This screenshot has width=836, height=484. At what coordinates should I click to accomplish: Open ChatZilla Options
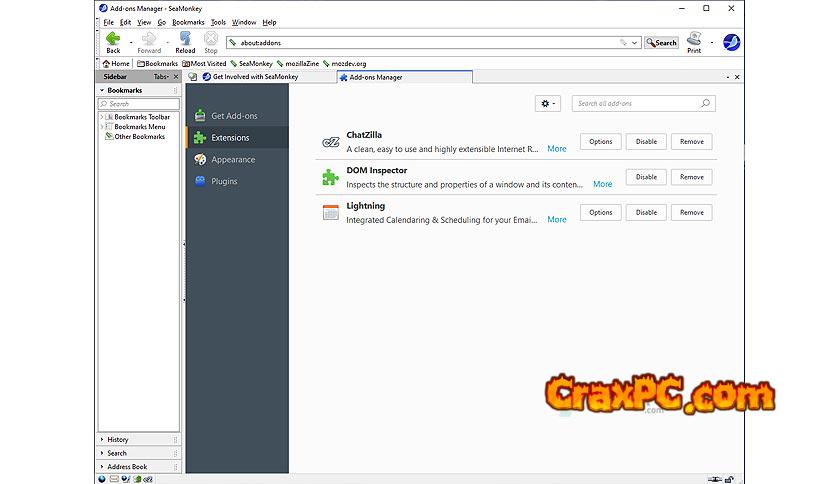pyautogui.click(x=600, y=142)
